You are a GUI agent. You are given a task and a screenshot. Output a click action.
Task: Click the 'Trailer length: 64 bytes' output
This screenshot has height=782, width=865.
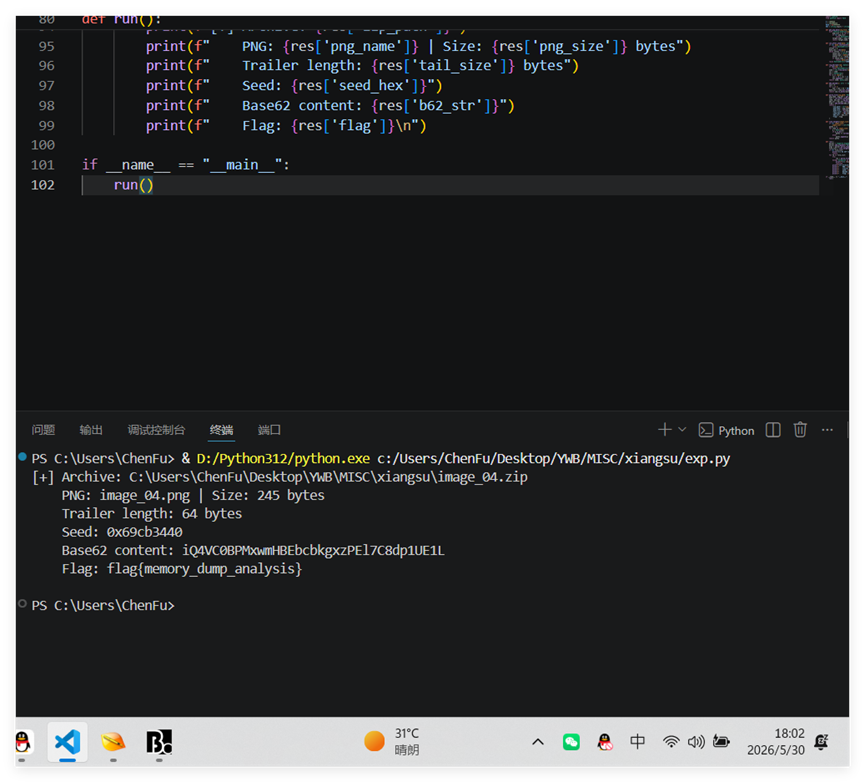tap(152, 514)
